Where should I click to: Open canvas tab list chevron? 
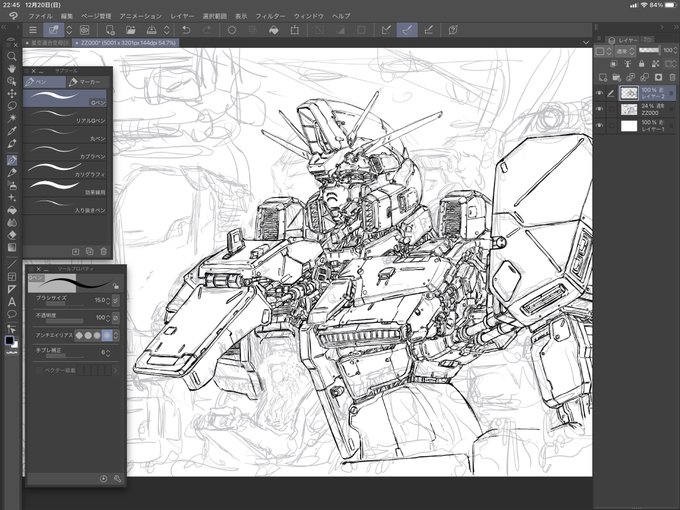tap(586, 43)
